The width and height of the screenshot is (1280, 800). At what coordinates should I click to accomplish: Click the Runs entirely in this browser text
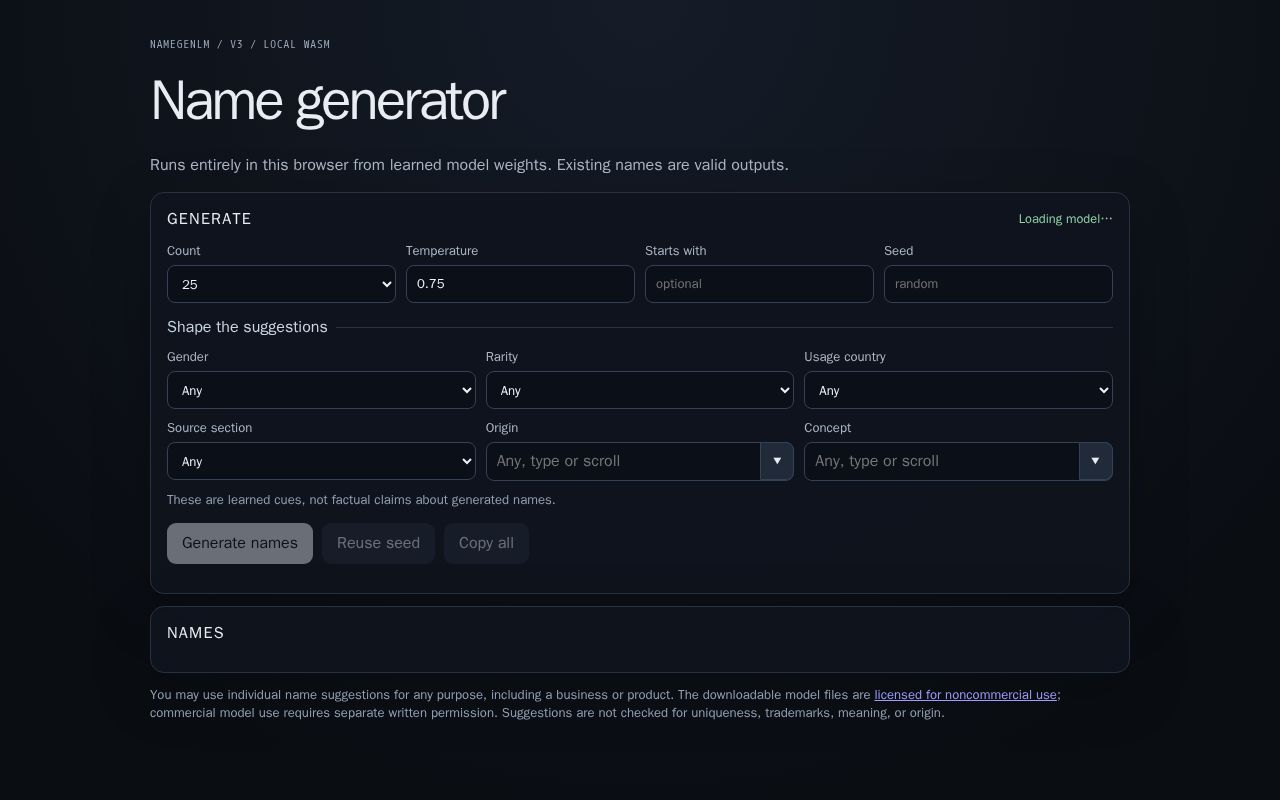click(x=469, y=165)
